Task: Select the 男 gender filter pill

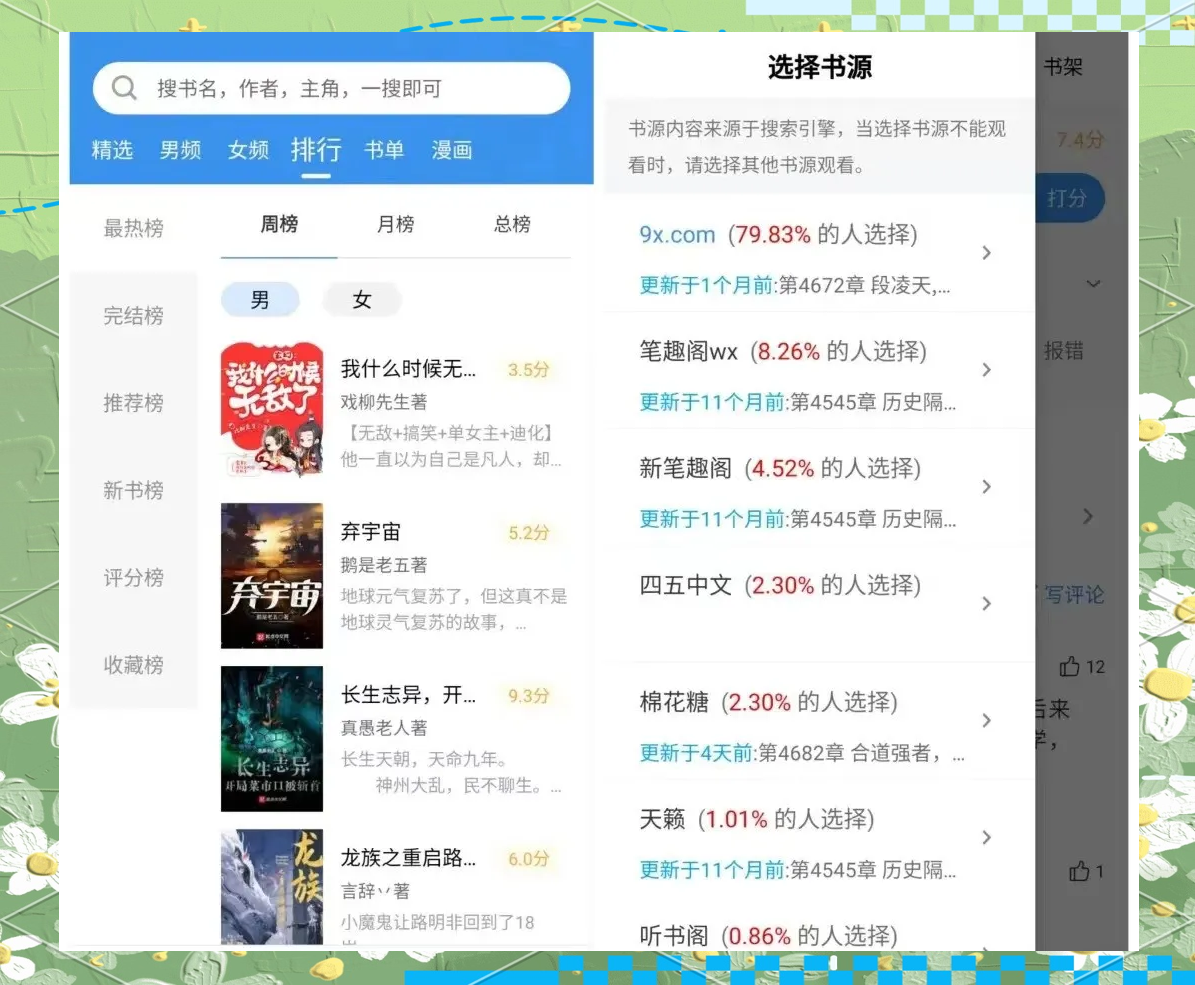Action: click(x=260, y=299)
